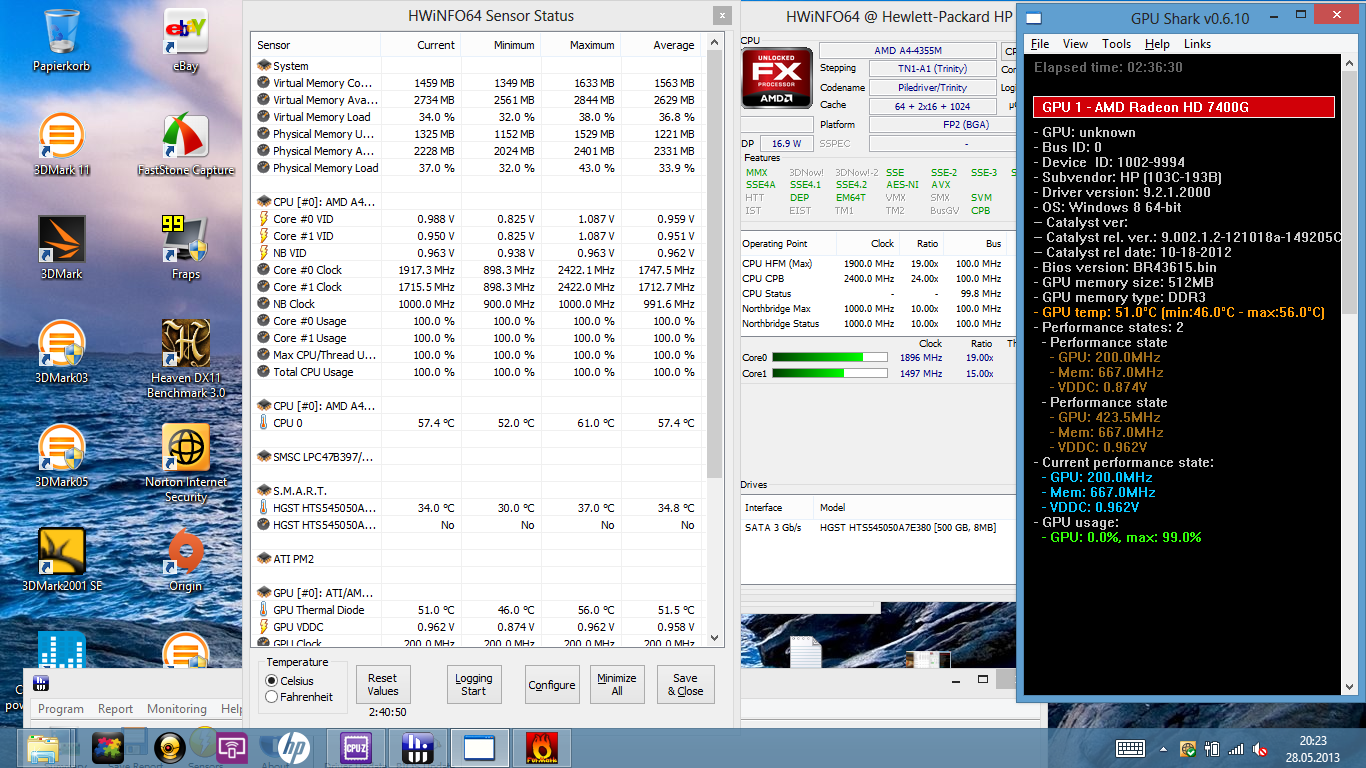
Task: Open Links menu in GPU Shark
Action: 1197,44
